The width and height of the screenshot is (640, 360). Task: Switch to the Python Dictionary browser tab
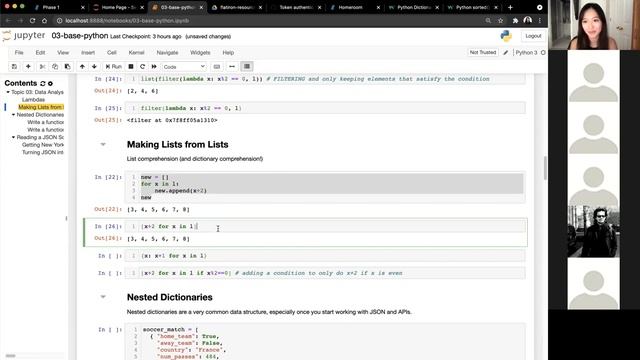[x=414, y=7]
